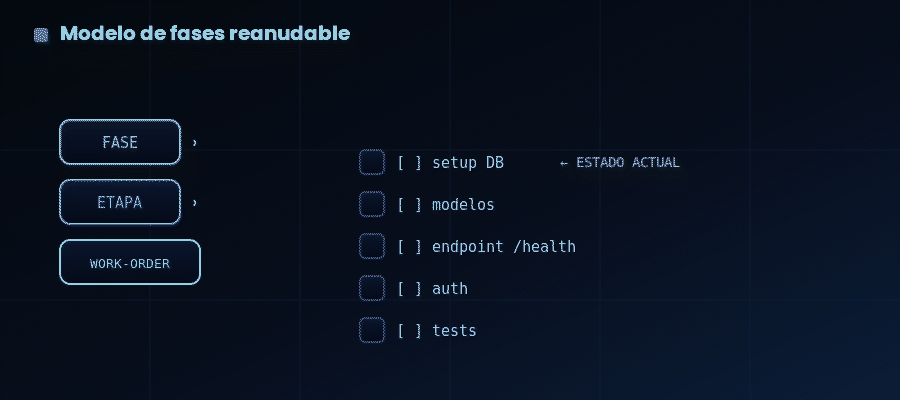
Task: Select the modelos task text
Action: pos(463,204)
